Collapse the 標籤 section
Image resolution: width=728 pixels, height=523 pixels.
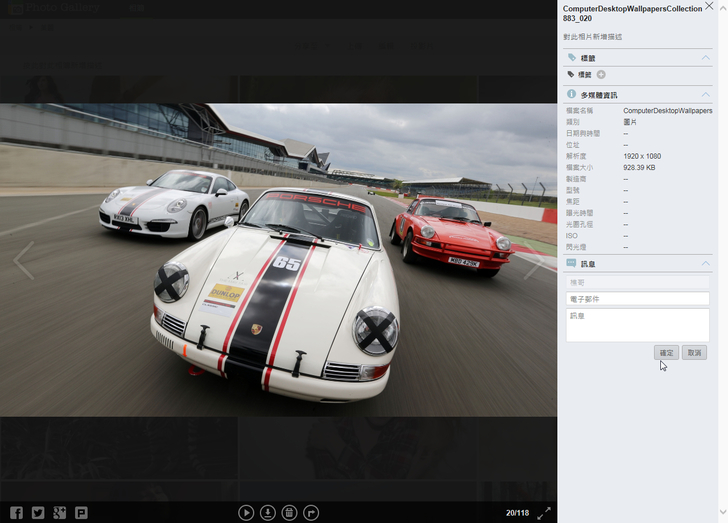tap(705, 58)
